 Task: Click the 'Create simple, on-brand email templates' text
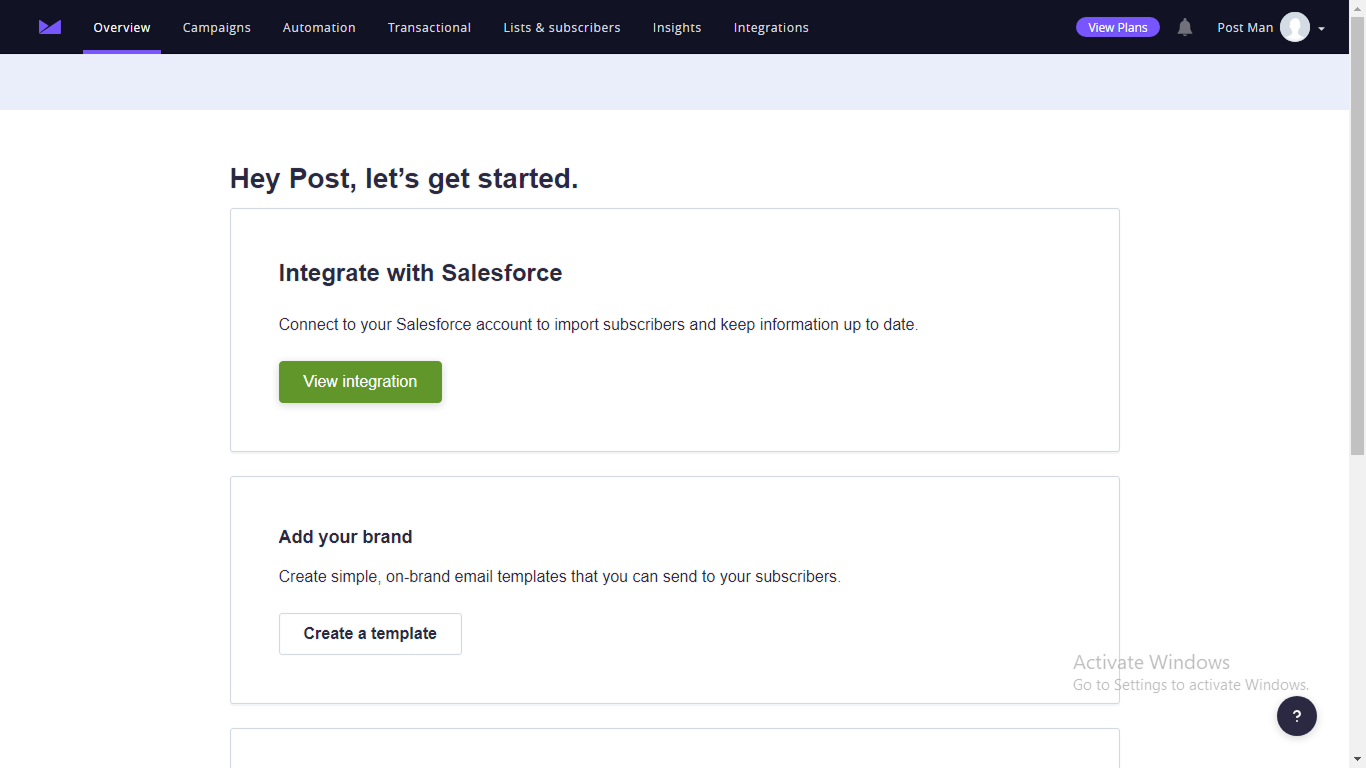[x=559, y=577]
